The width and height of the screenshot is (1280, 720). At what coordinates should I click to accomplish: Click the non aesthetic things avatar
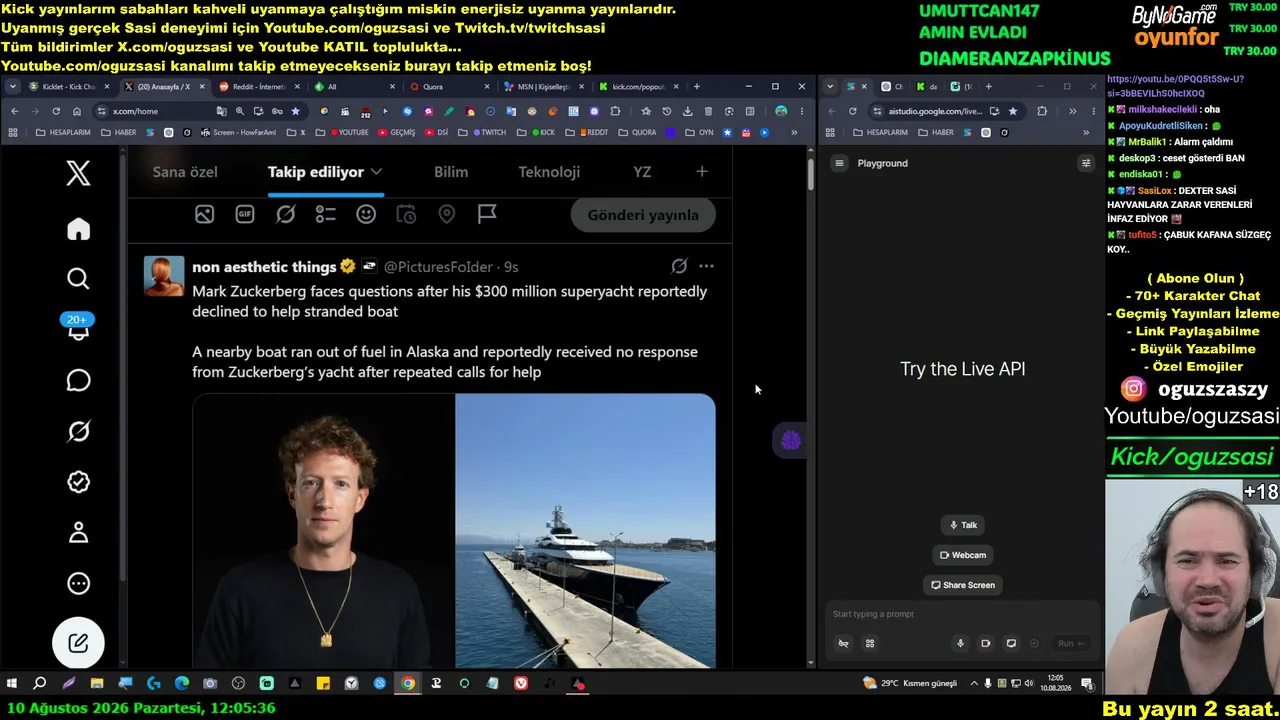(164, 276)
